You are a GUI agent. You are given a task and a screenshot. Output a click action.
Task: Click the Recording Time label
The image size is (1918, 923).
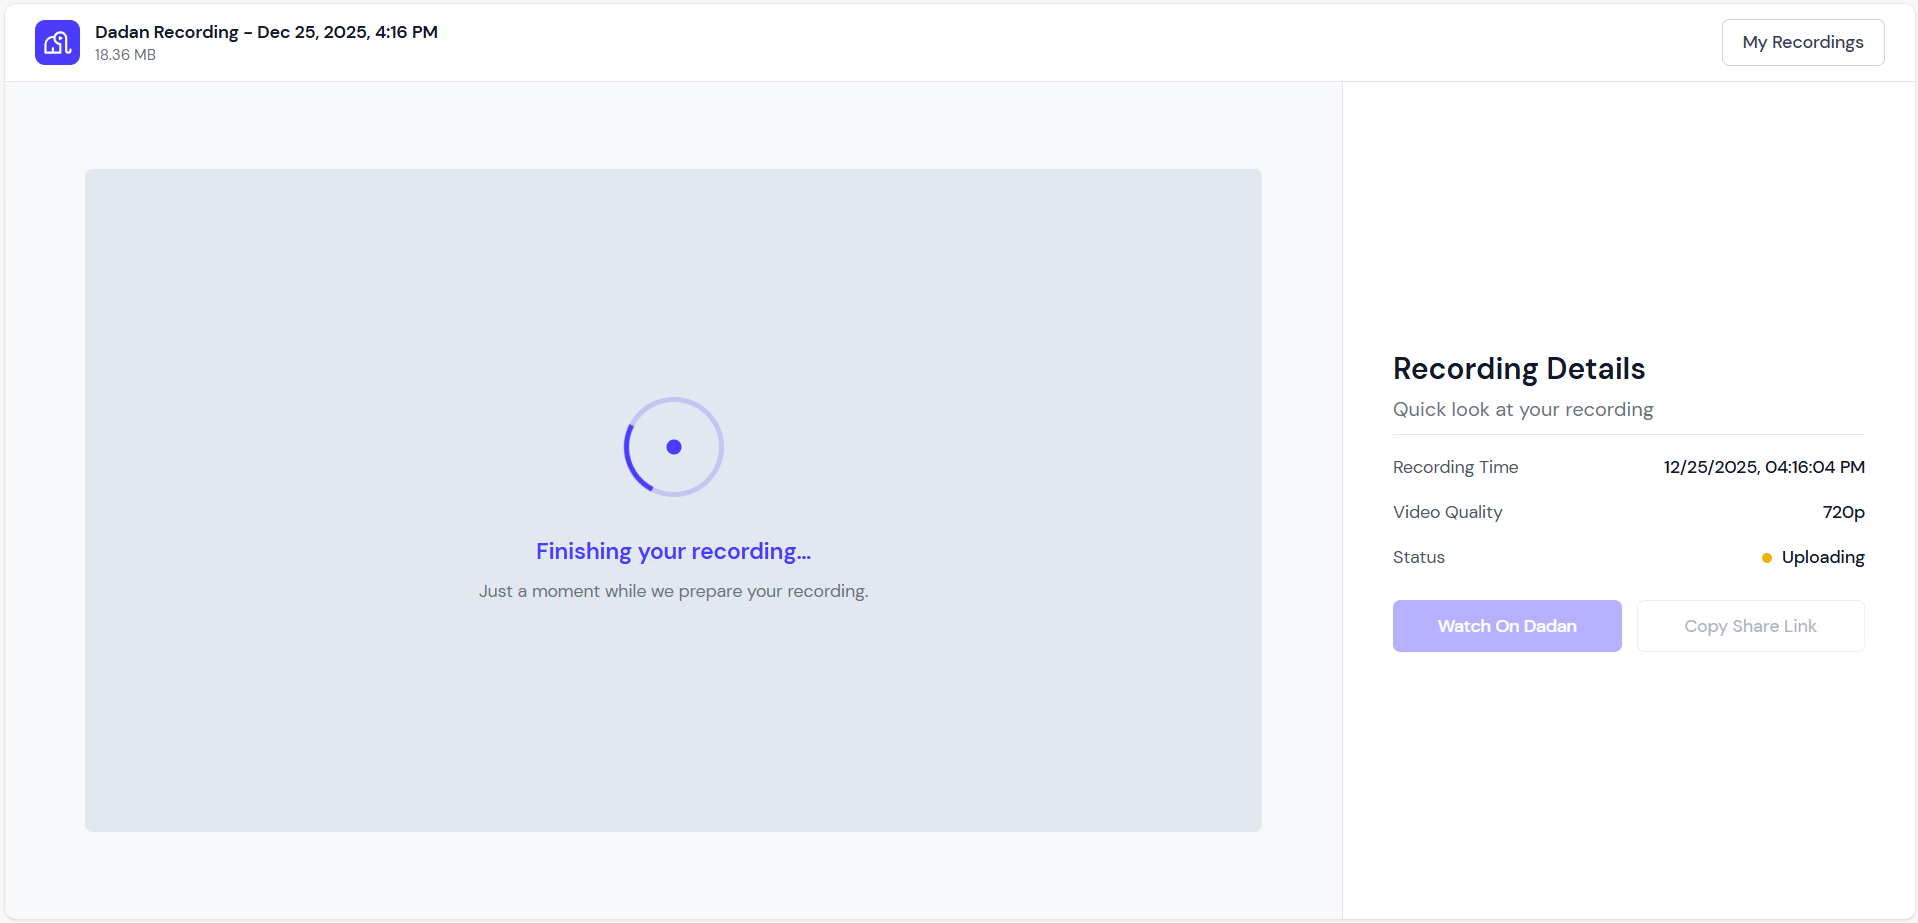1455,467
